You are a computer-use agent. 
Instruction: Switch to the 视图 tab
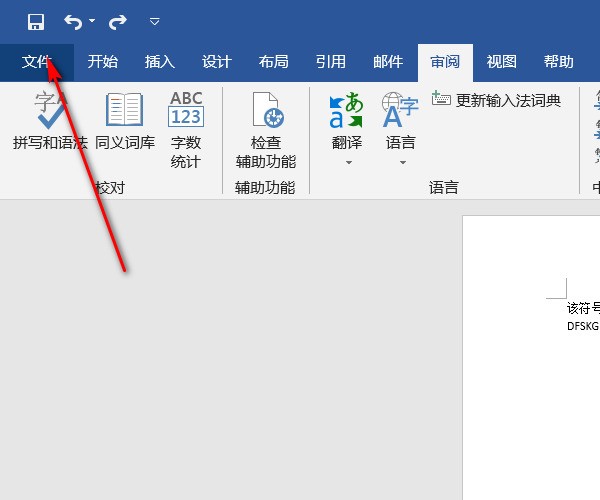click(x=502, y=62)
